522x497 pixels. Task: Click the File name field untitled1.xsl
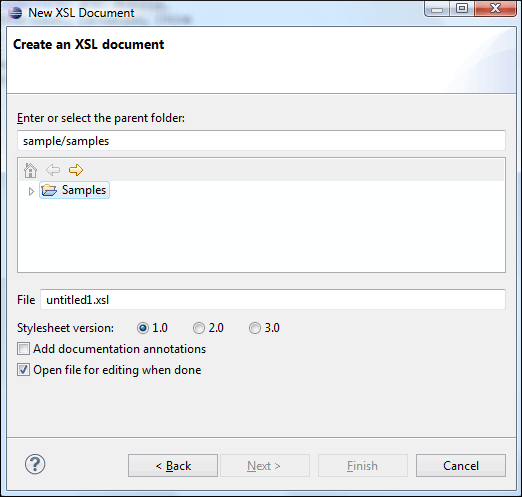273,300
